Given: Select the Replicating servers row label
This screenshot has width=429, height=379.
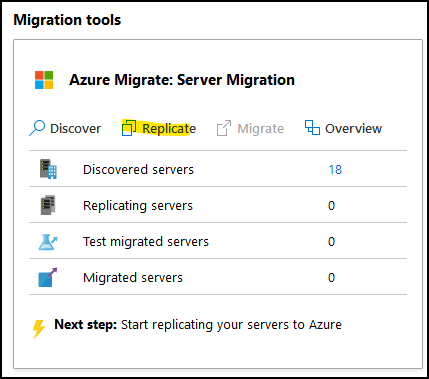Looking at the screenshot, I should click(138, 206).
